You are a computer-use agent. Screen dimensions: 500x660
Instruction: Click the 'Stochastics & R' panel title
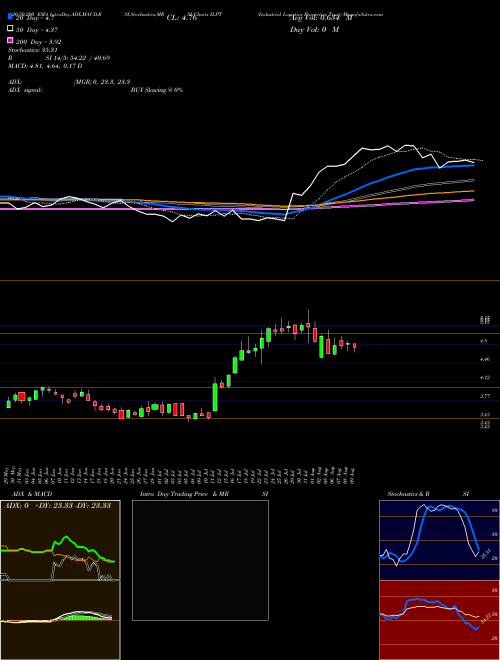(x=408, y=494)
